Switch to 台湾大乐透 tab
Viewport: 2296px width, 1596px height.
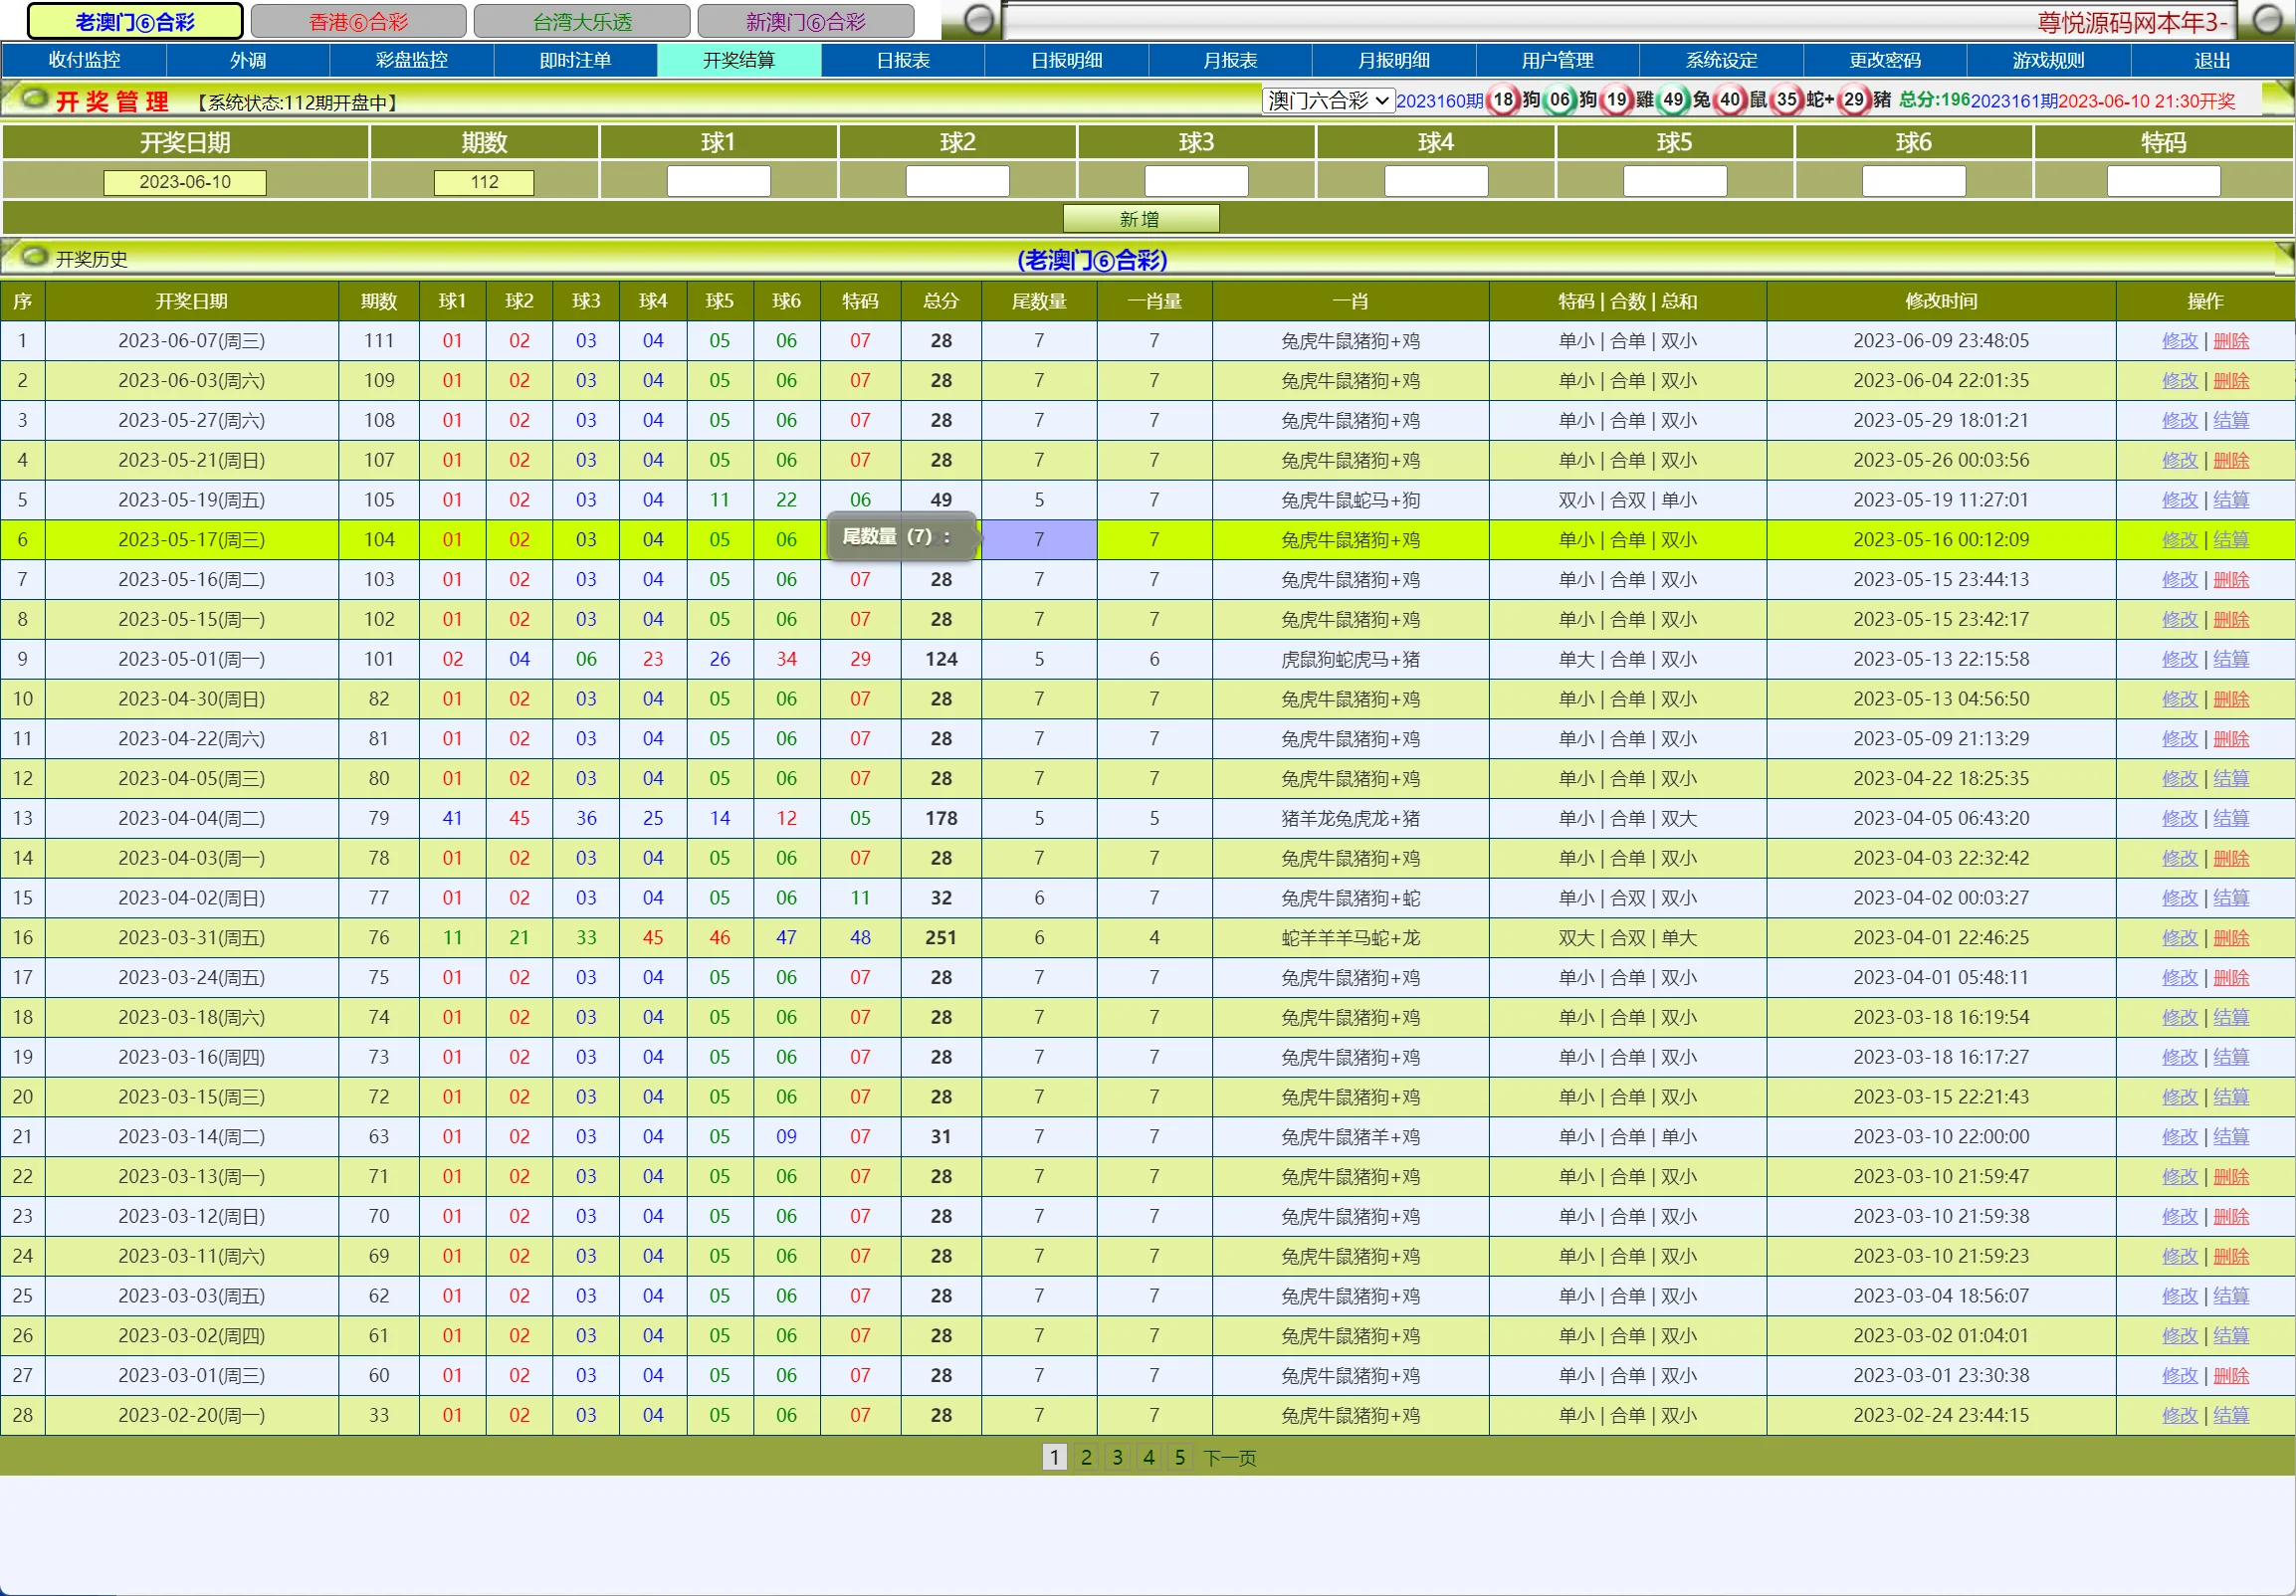(x=582, y=21)
